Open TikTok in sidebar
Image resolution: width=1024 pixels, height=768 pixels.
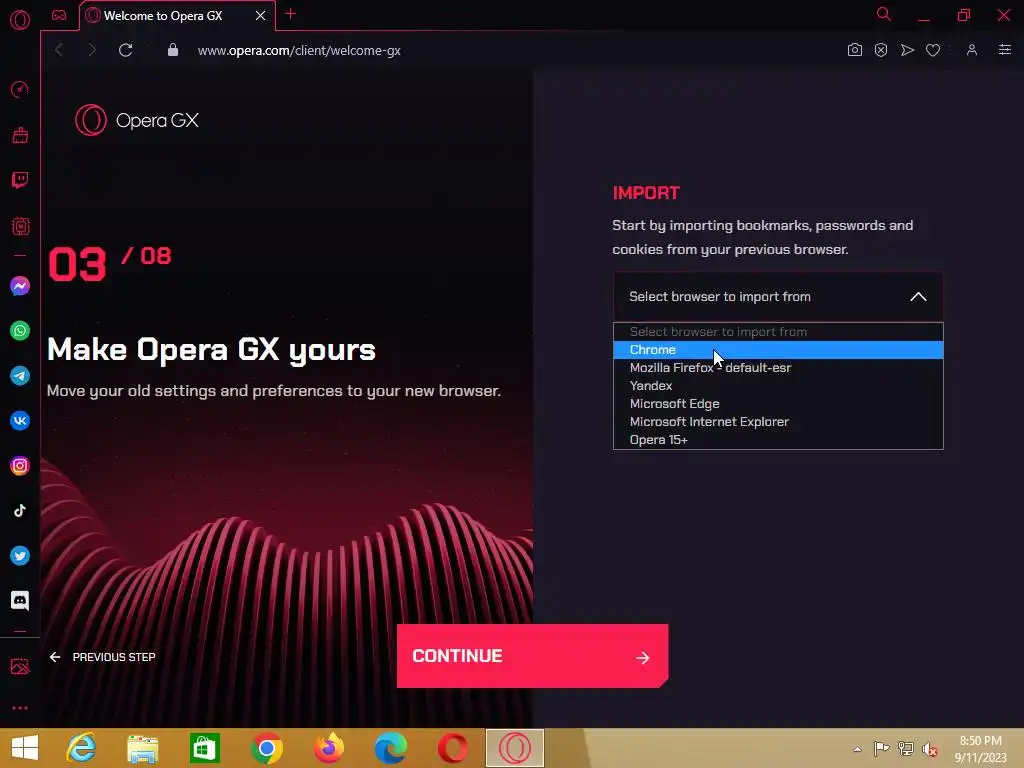(x=20, y=511)
